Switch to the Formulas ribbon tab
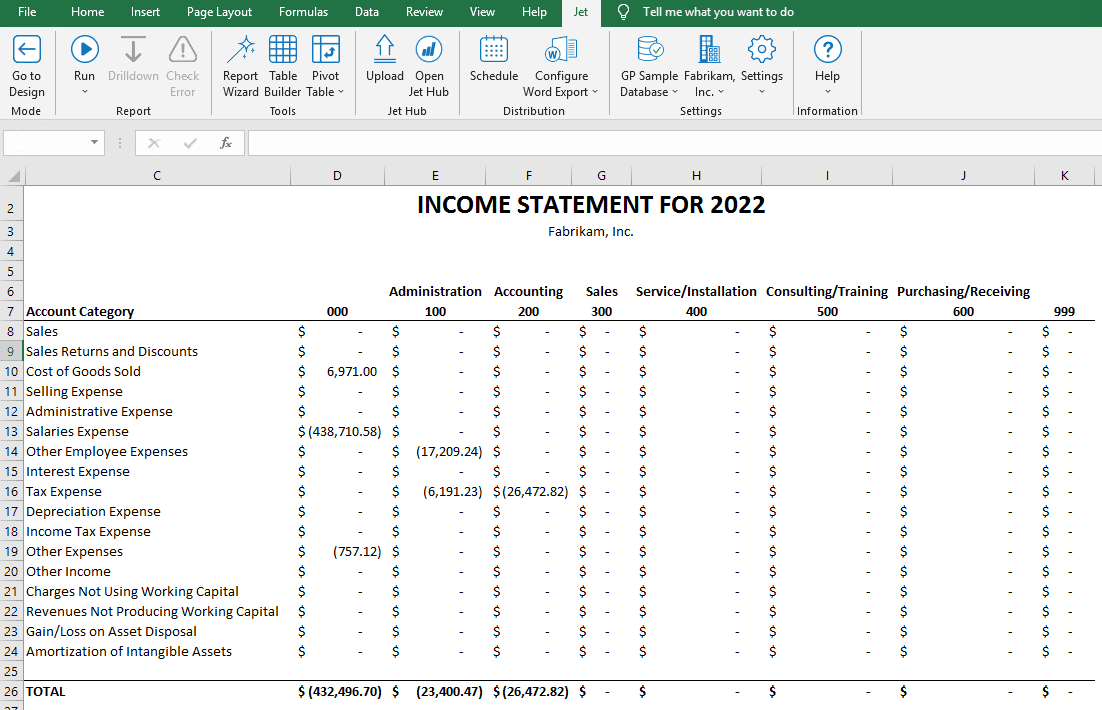The height and width of the screenshot is (710, 1102). [x=303, y=12]
